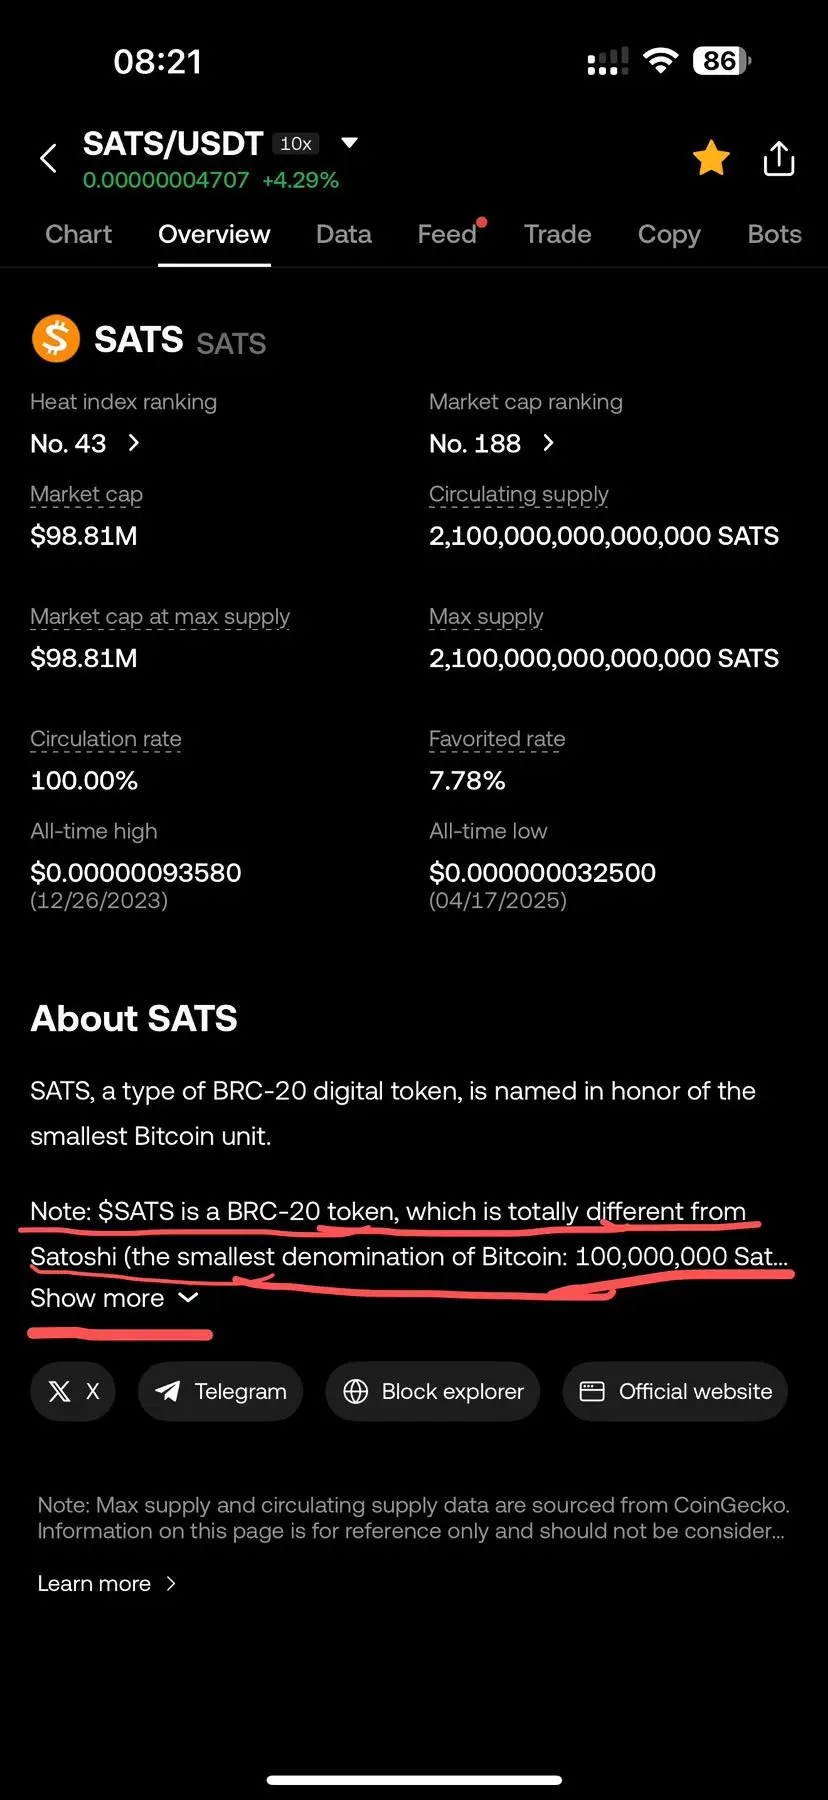Tap the Circulating supply label
The width and height of the screenshot is (828, 1800).
click(x=519, y=494)
